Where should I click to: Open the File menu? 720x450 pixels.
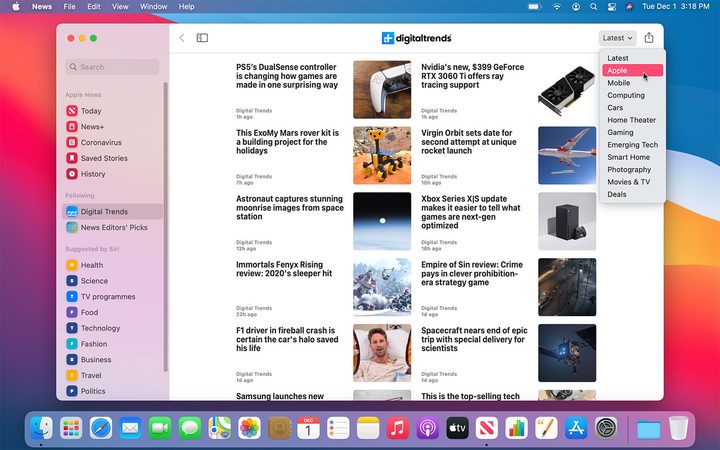tap(69, 6)
